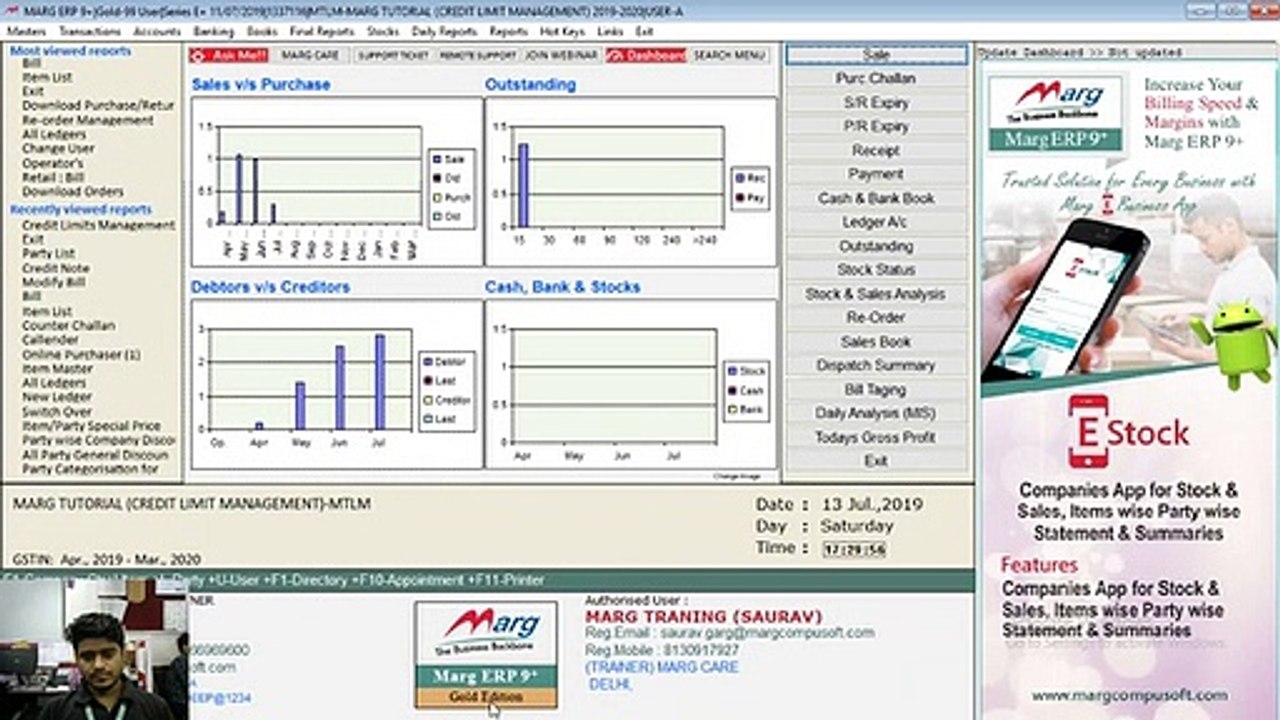This screenshot has height=720, width=1280.
Task: Click the time field showing 17:29:56
Action: pos(854,549)
